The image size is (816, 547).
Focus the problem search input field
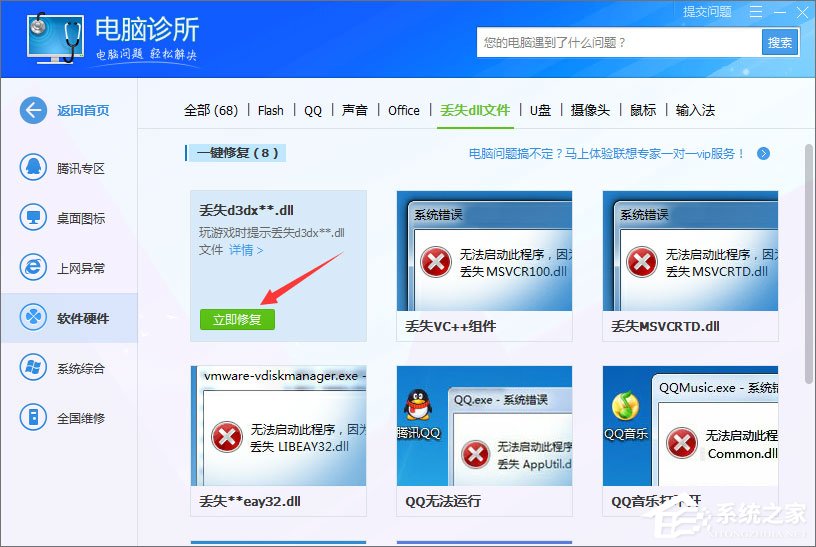click(x=618, y=42)
